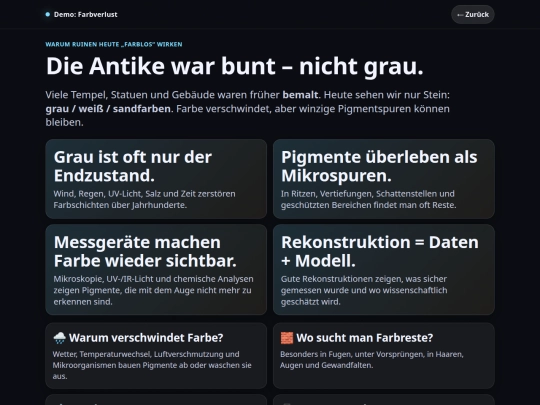Click the rain cloud emoji icon
Viewport: 540px width, 405px height.
click(x=60, y=338)
